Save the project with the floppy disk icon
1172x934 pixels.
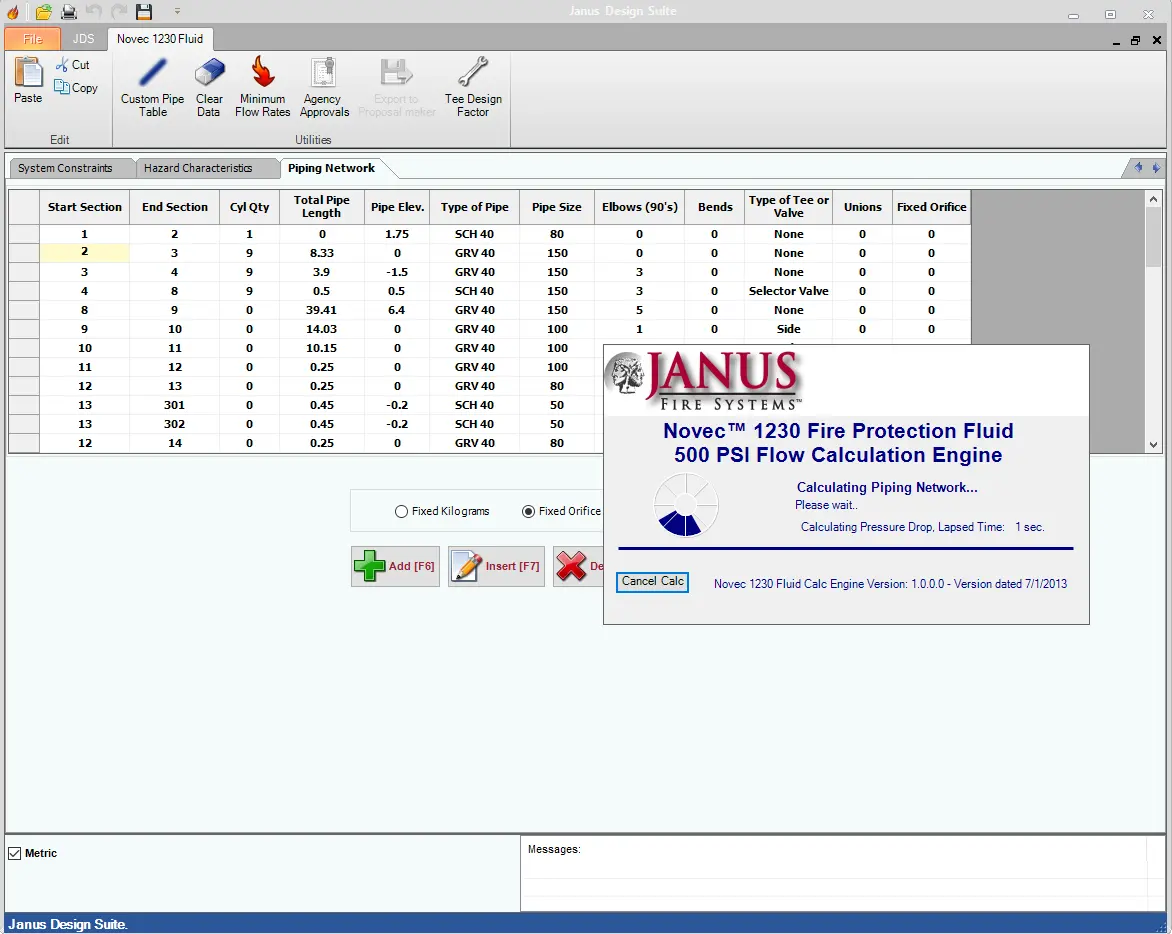[144, 11]
